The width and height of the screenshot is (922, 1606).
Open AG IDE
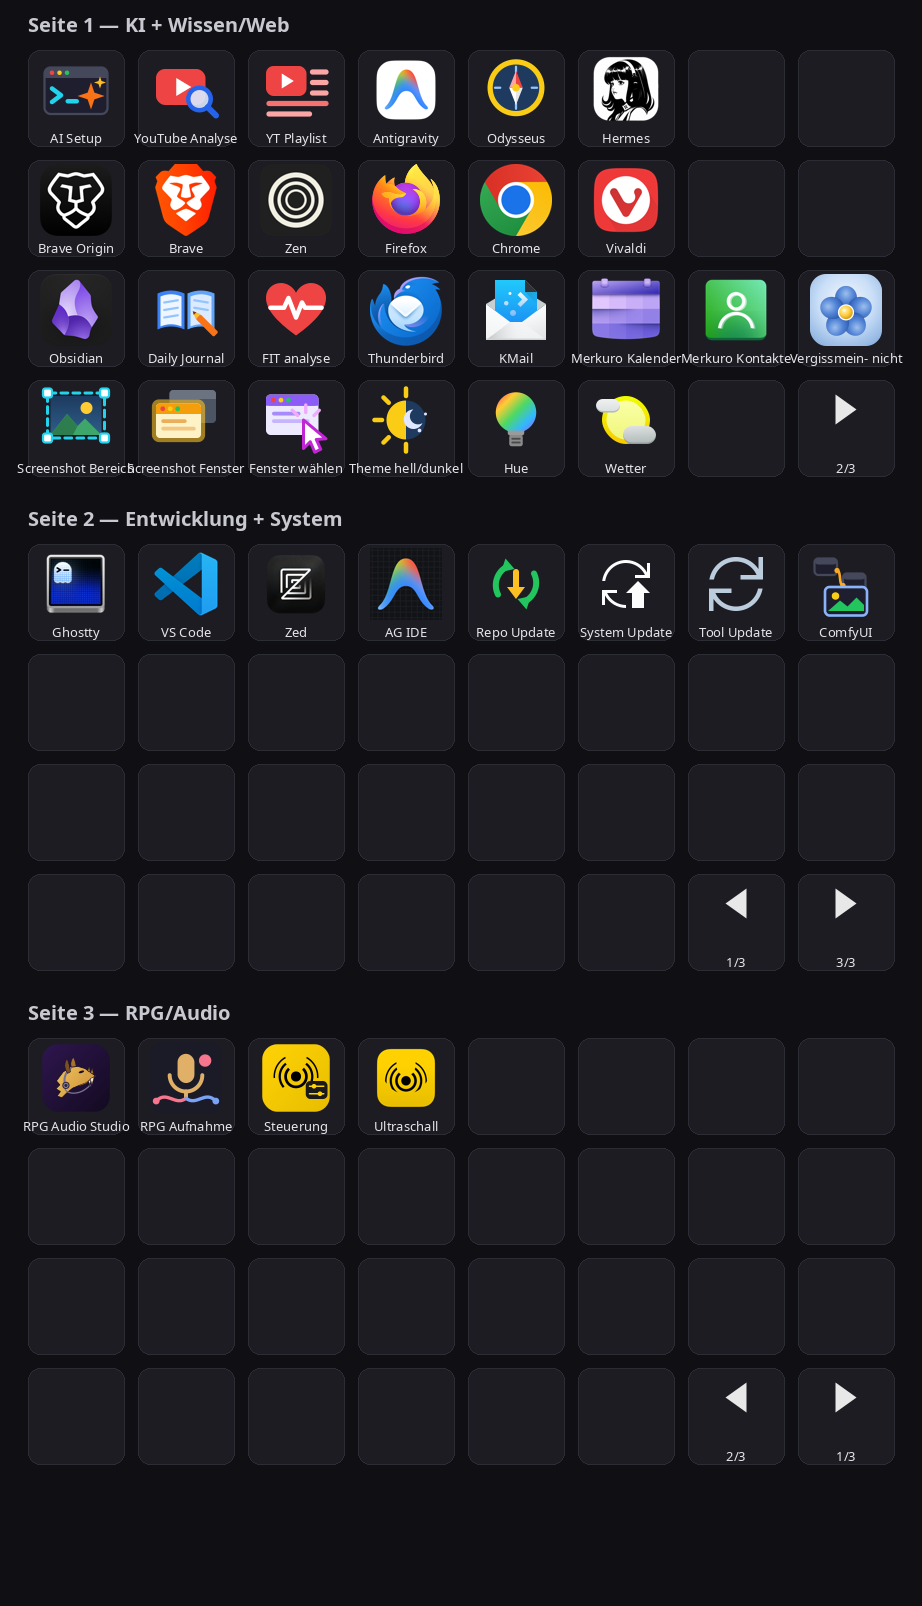tap(406, 593)
